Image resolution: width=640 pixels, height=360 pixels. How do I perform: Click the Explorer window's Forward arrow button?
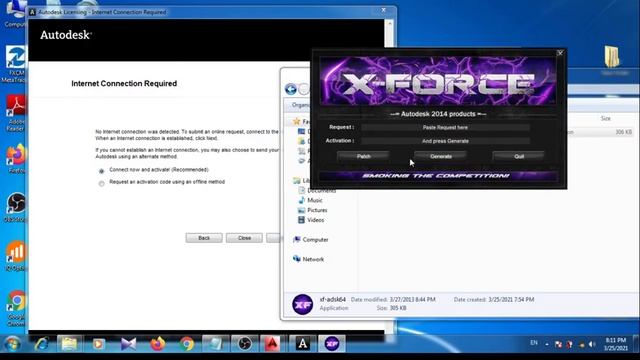pos(304,89)
